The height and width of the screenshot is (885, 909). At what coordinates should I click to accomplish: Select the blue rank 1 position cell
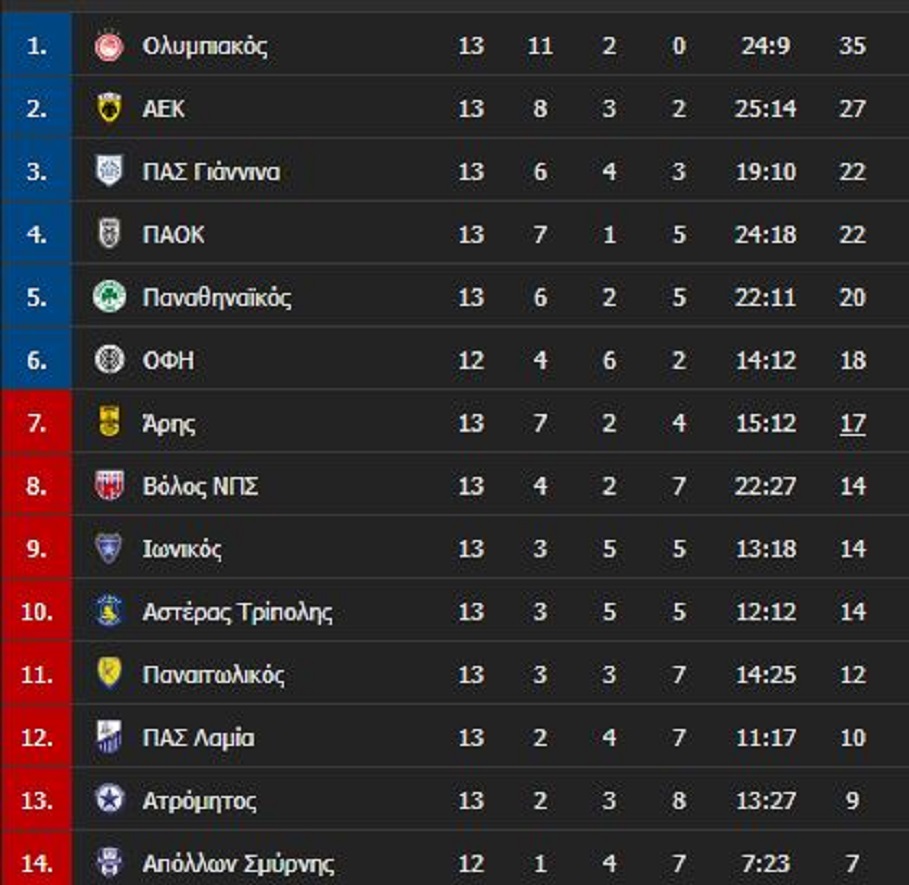click(36, 45)
